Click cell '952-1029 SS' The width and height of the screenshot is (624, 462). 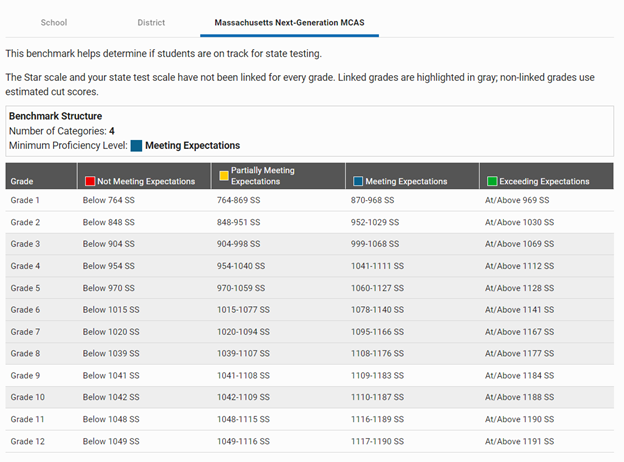pos(375,222)
